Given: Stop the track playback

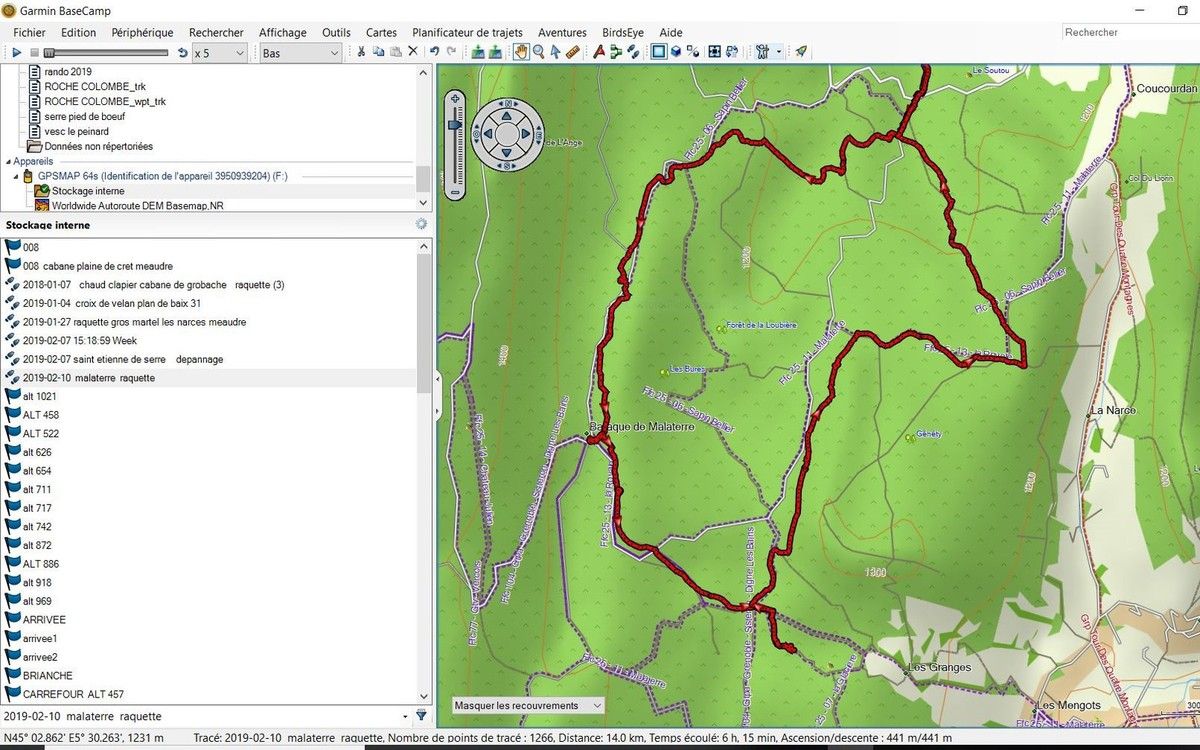Looking at the screenshot, I should click(x=34, y=52).
